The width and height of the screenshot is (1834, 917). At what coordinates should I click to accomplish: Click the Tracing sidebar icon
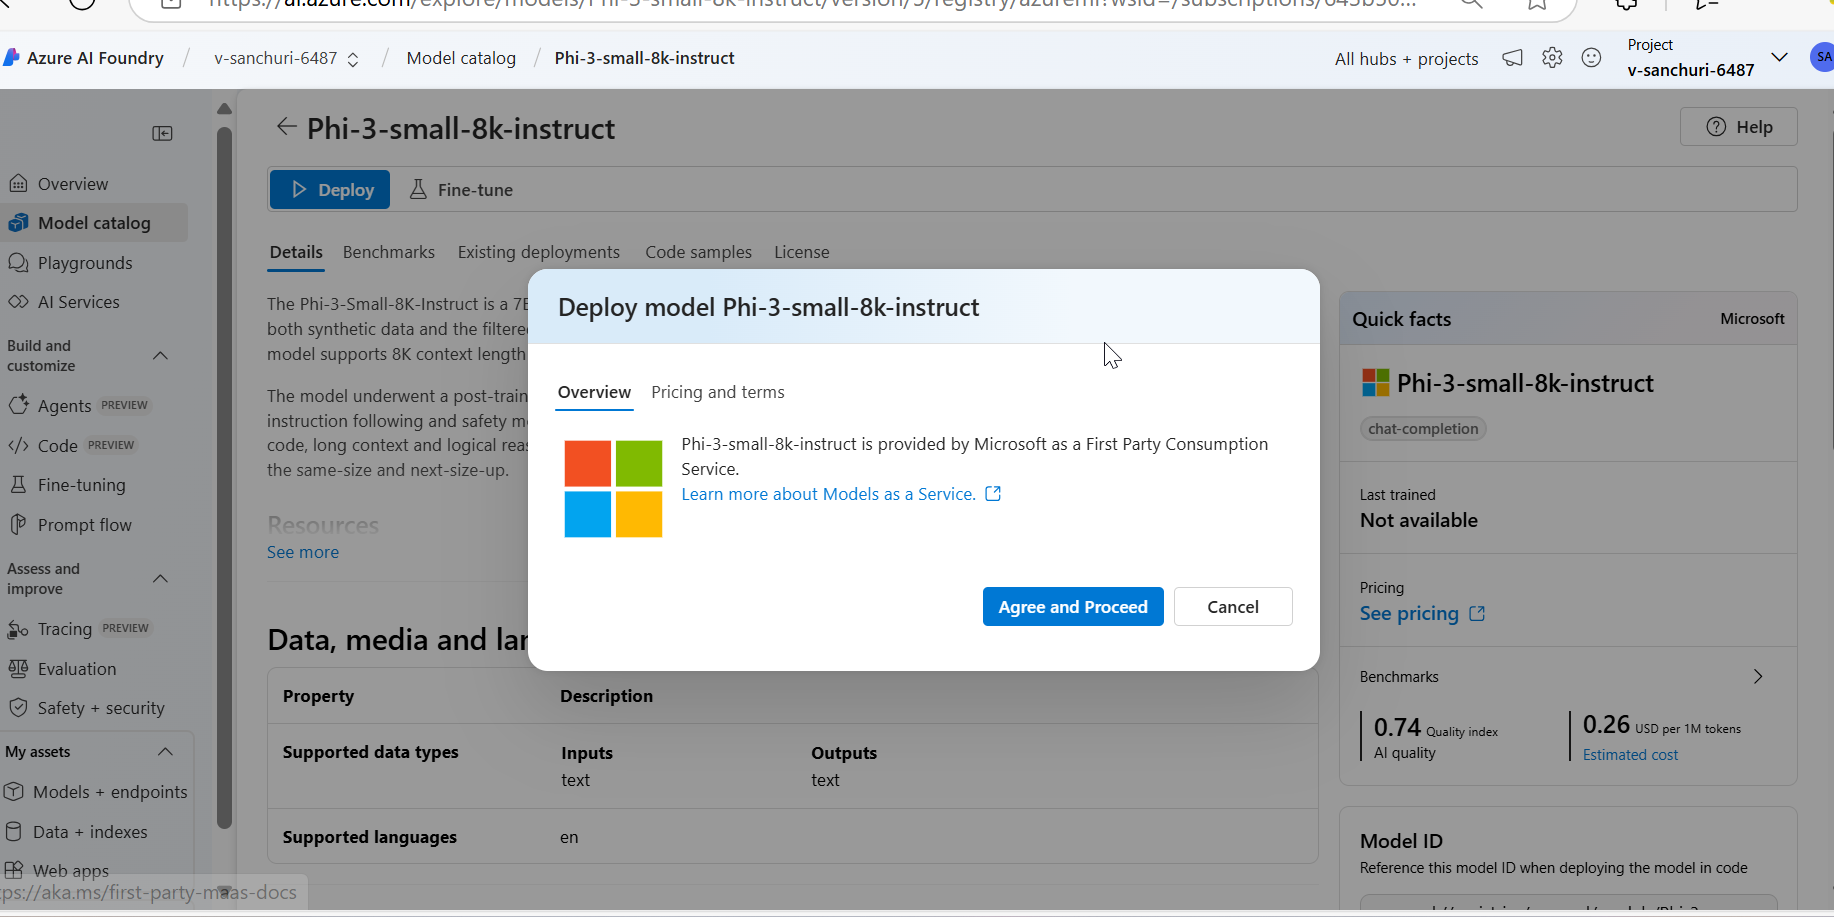[18, 629]
